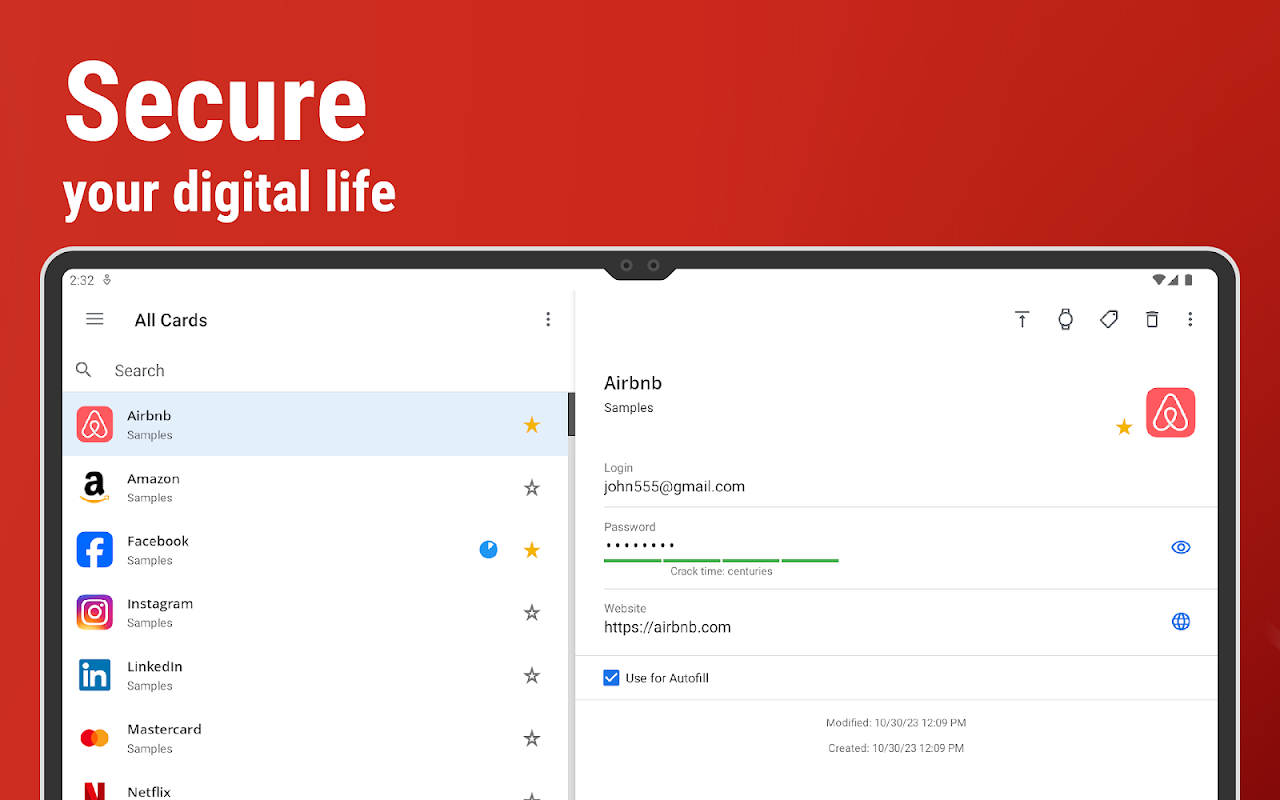This screenshot has width=1280, height=800.
Task: Mark Amazon card as favorite
Action: coord(532,488)
